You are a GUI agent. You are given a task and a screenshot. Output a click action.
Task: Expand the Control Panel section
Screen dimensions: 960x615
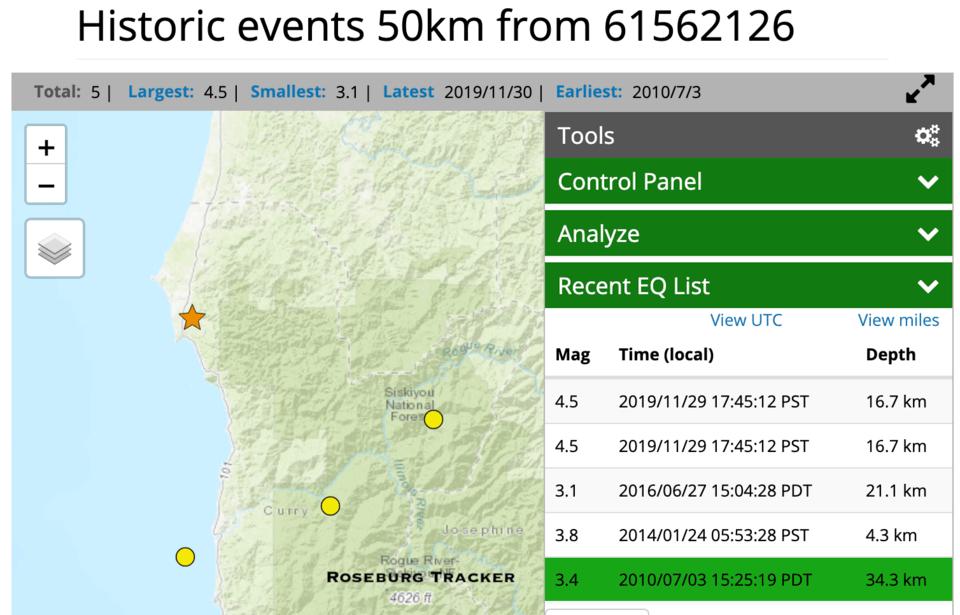[x=748, y=182]
